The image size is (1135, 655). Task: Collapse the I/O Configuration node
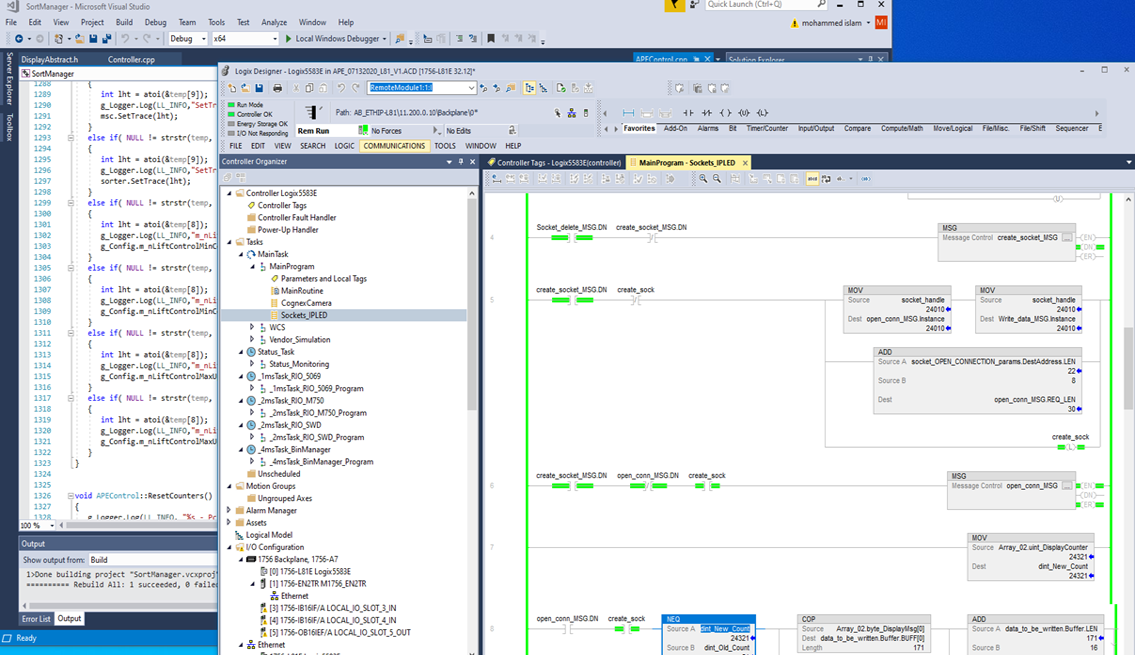[x=229, y=547]
